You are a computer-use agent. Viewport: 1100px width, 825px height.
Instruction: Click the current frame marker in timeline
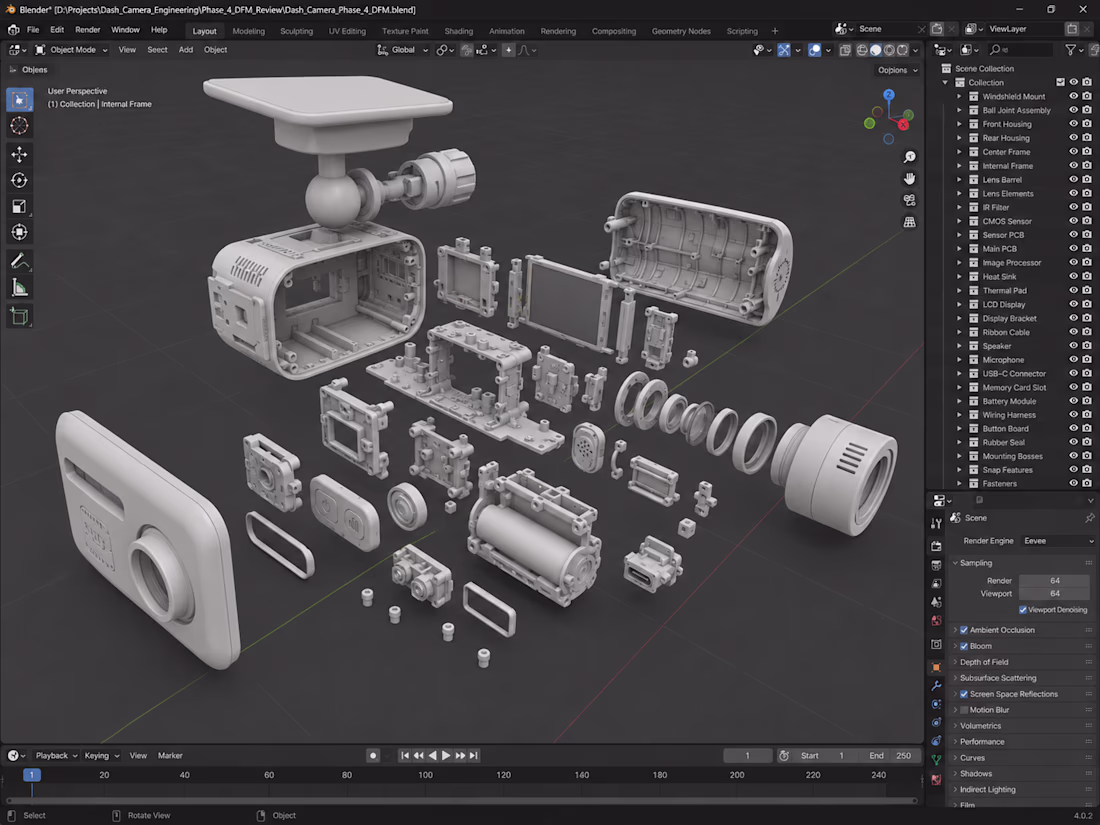(32, 774)
